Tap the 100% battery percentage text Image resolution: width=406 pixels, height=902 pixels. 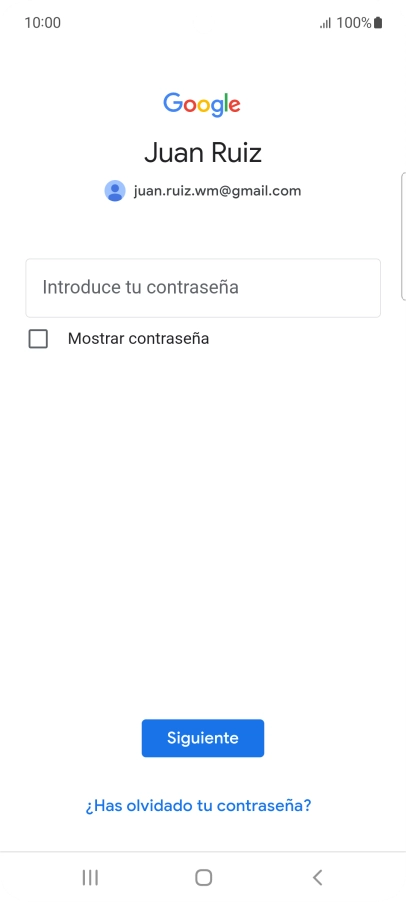tap(354, 23)
